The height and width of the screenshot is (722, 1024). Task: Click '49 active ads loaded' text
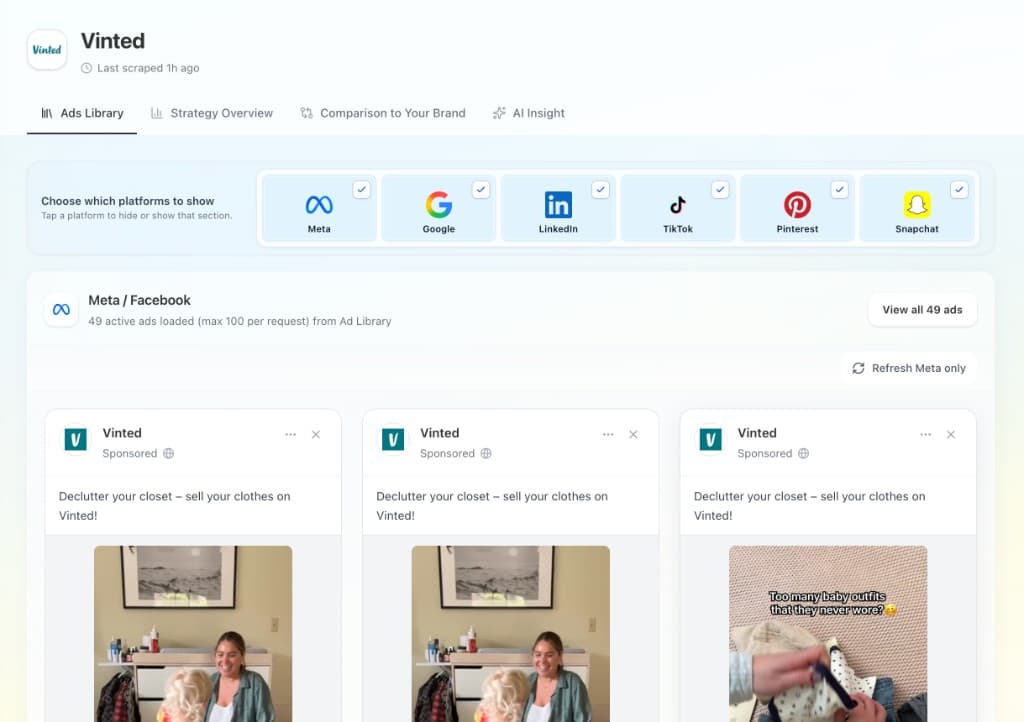pyautogui.click(x=240, y=321)
